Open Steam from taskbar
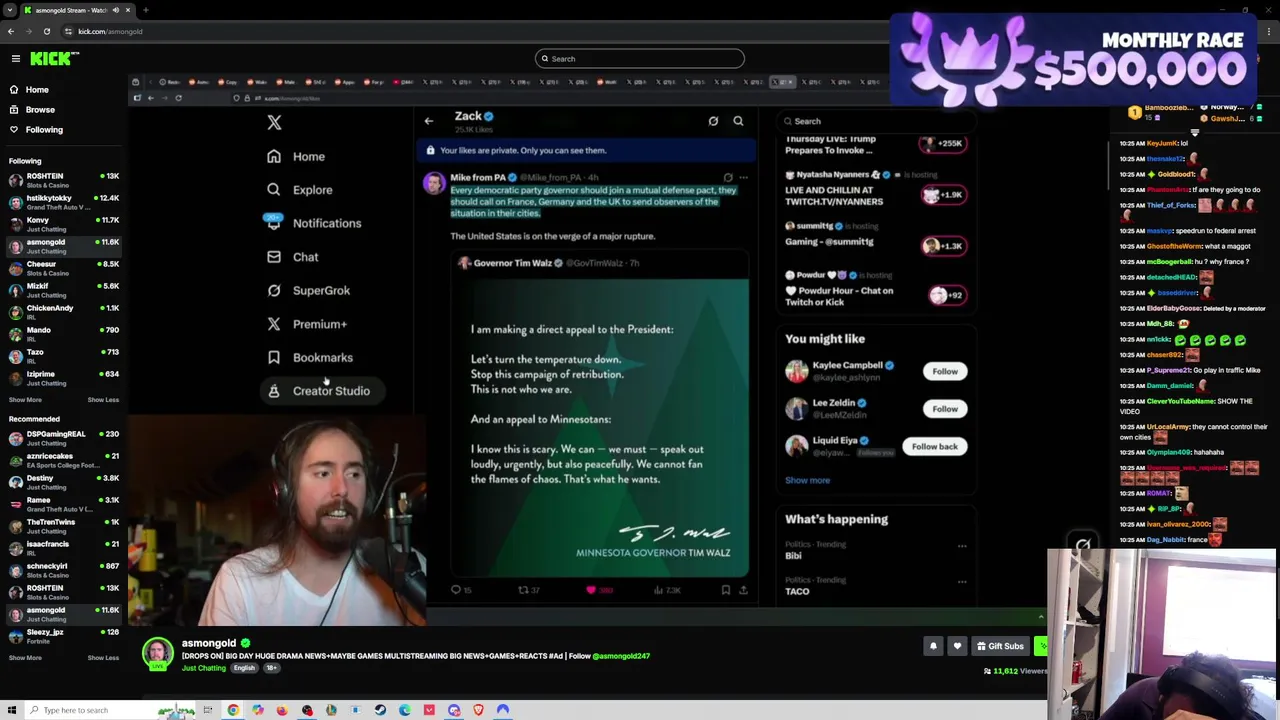This screenshot has height=720, width=1280. point(380,711)
